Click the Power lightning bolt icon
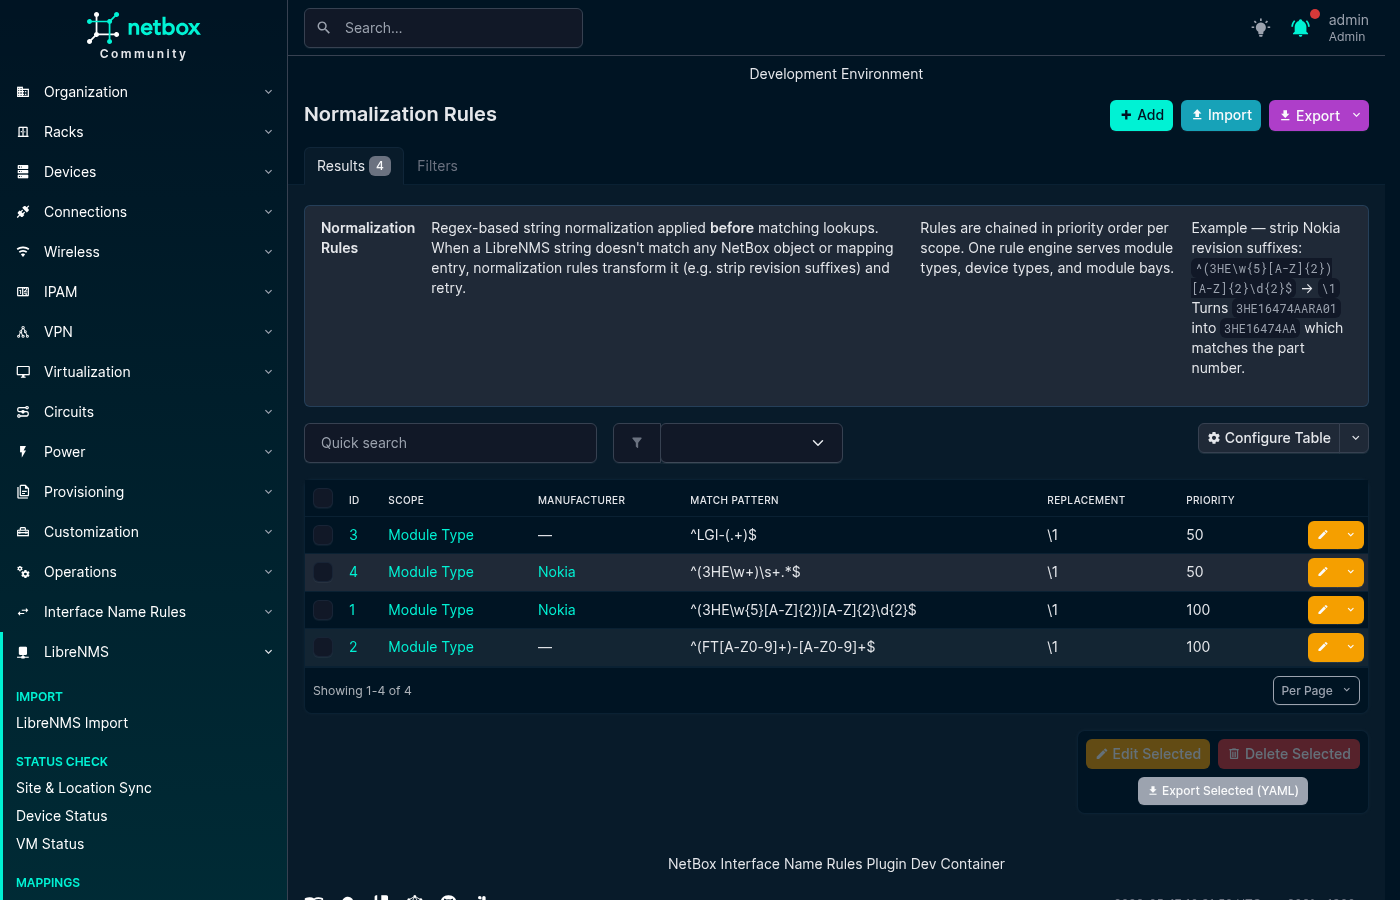The width and height of the screenshot is (1400, 900). [x=23, y=452]
